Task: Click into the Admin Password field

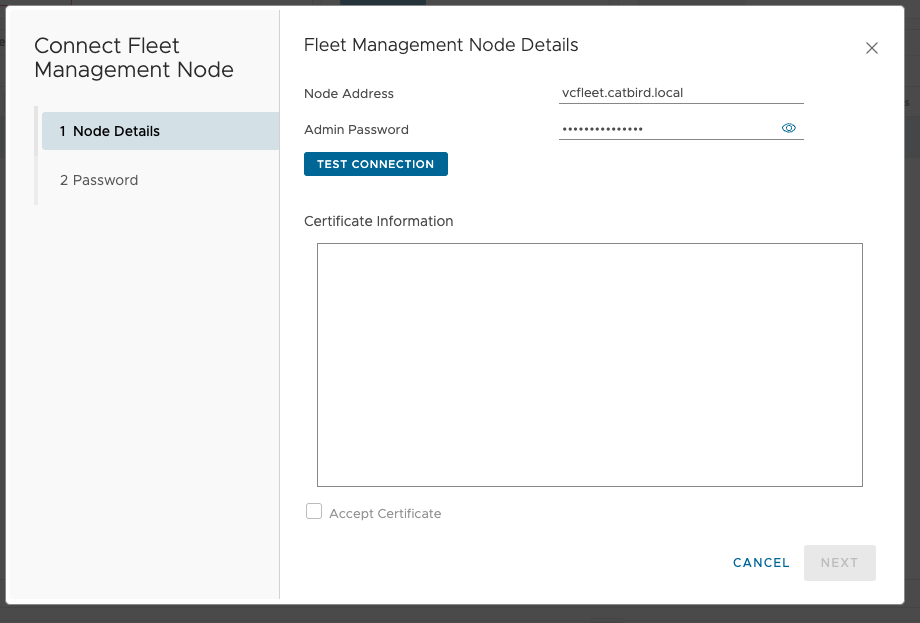Action: click(x=665, y=129)
